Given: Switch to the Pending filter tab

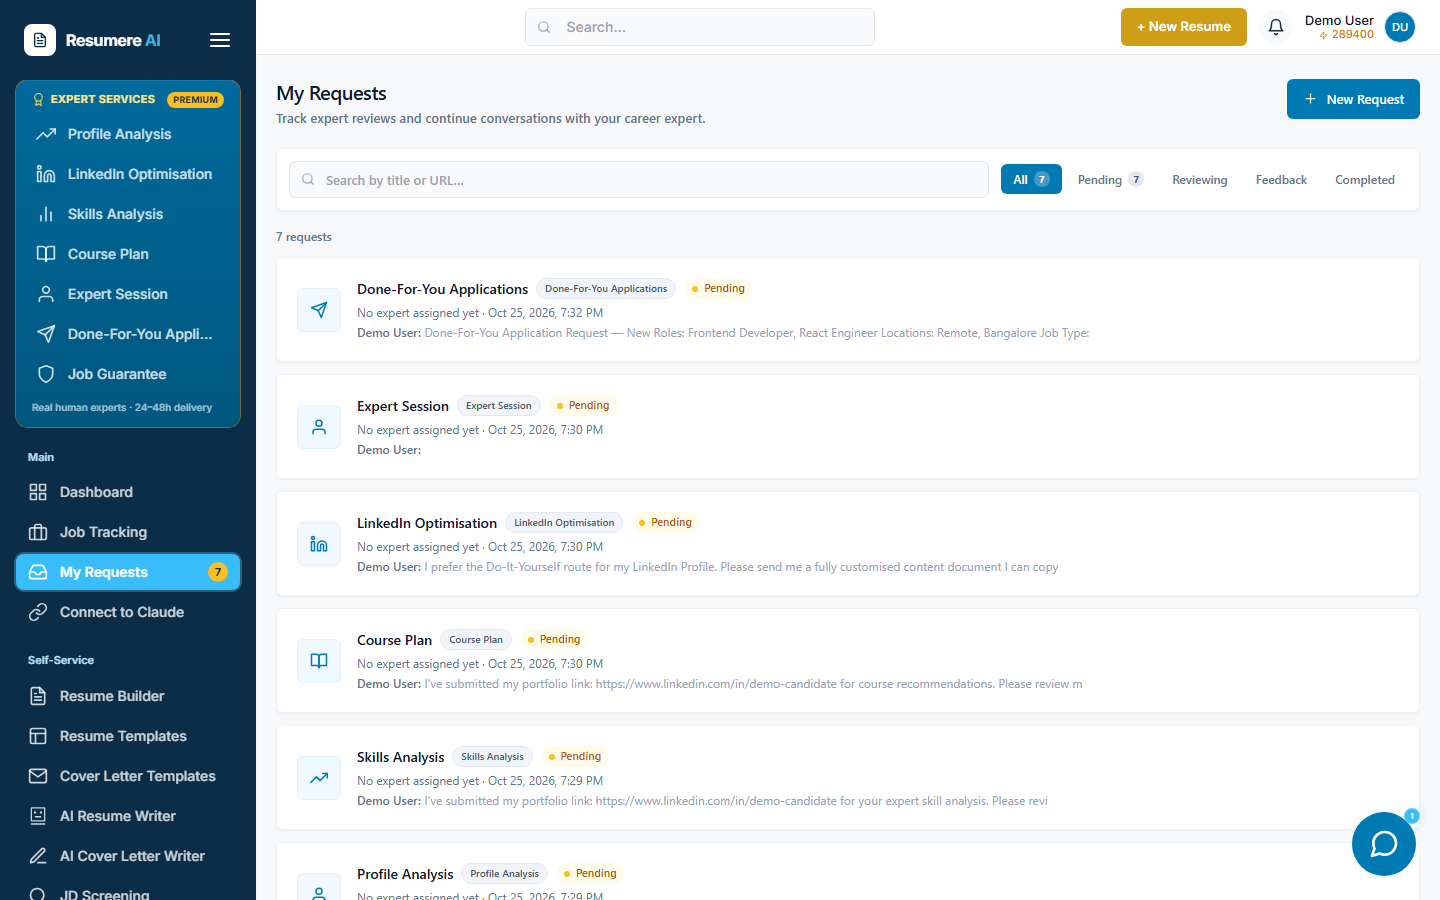Looking at the screenshot, I should (x=1110, y=180).
